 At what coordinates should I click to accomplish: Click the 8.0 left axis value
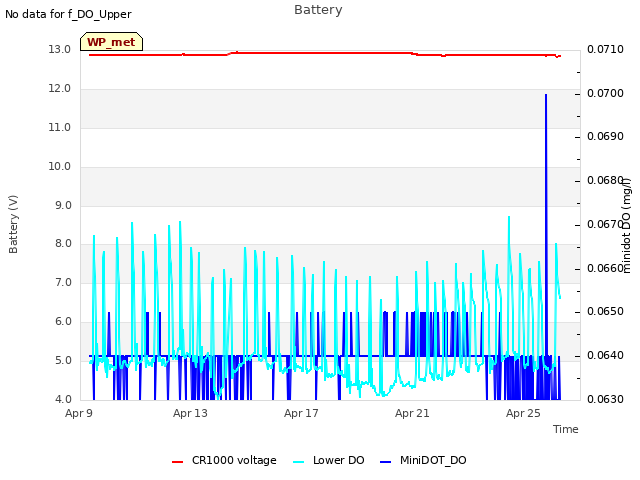63,244
